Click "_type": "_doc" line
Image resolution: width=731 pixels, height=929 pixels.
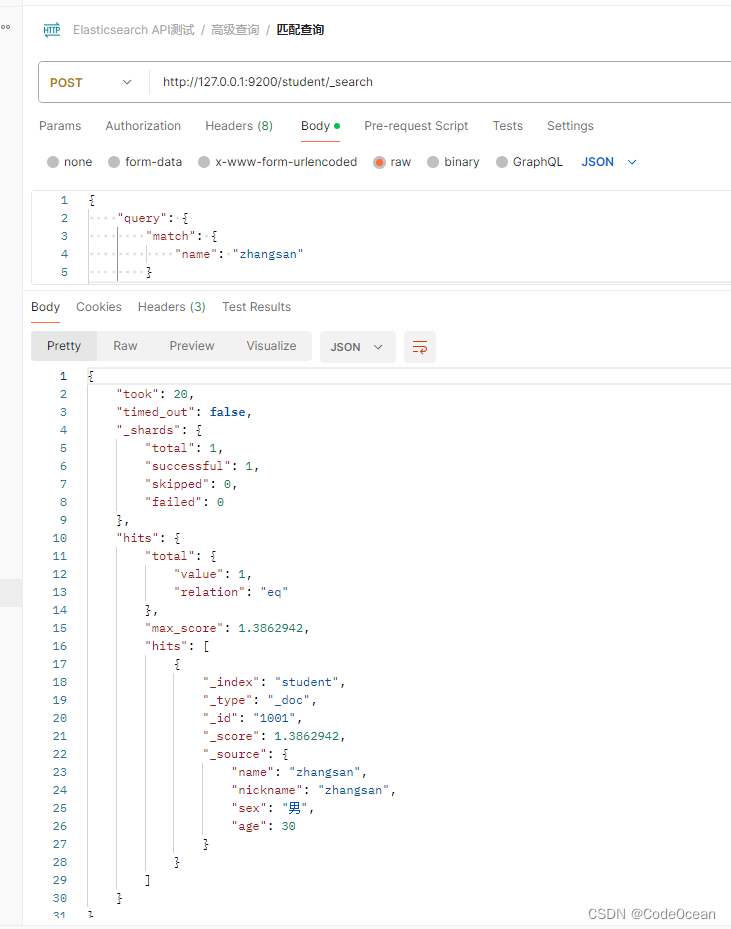259,700
